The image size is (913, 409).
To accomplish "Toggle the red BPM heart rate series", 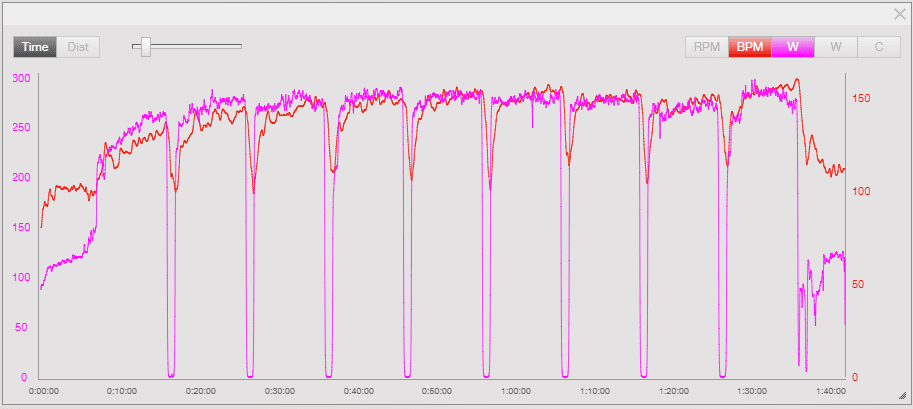I will 749,47.
